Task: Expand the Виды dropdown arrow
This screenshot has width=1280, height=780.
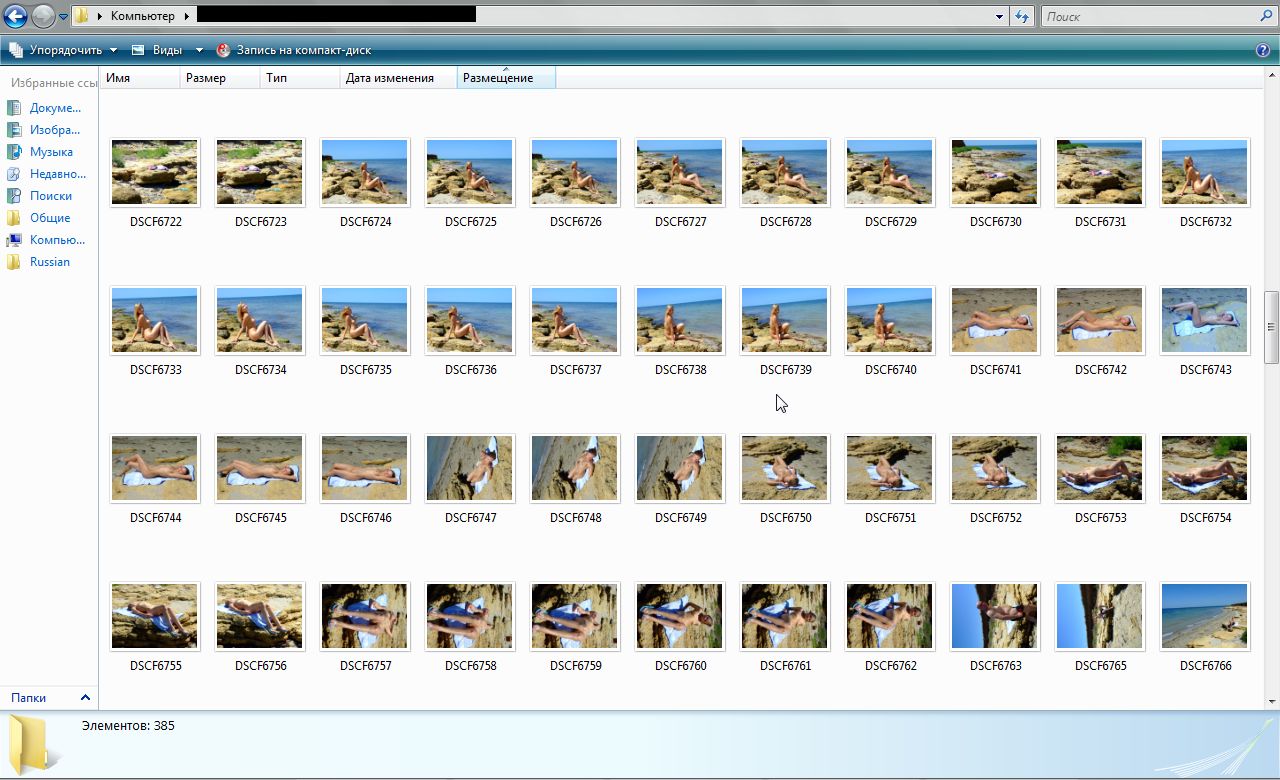Action: pos(199,50)
